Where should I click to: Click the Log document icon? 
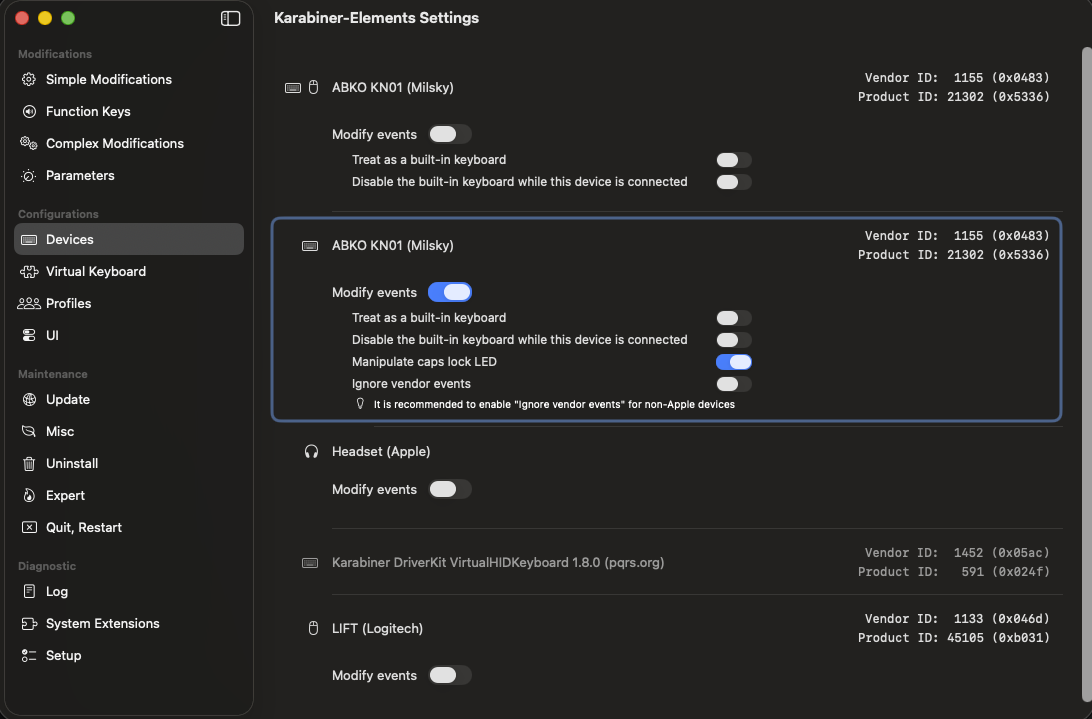coord(29,592)
